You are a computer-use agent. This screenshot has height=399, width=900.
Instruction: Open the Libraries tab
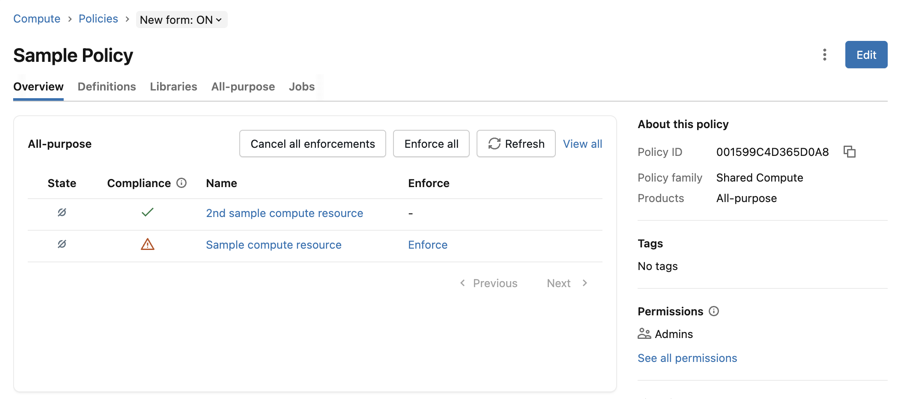click(x=173, y=87)
